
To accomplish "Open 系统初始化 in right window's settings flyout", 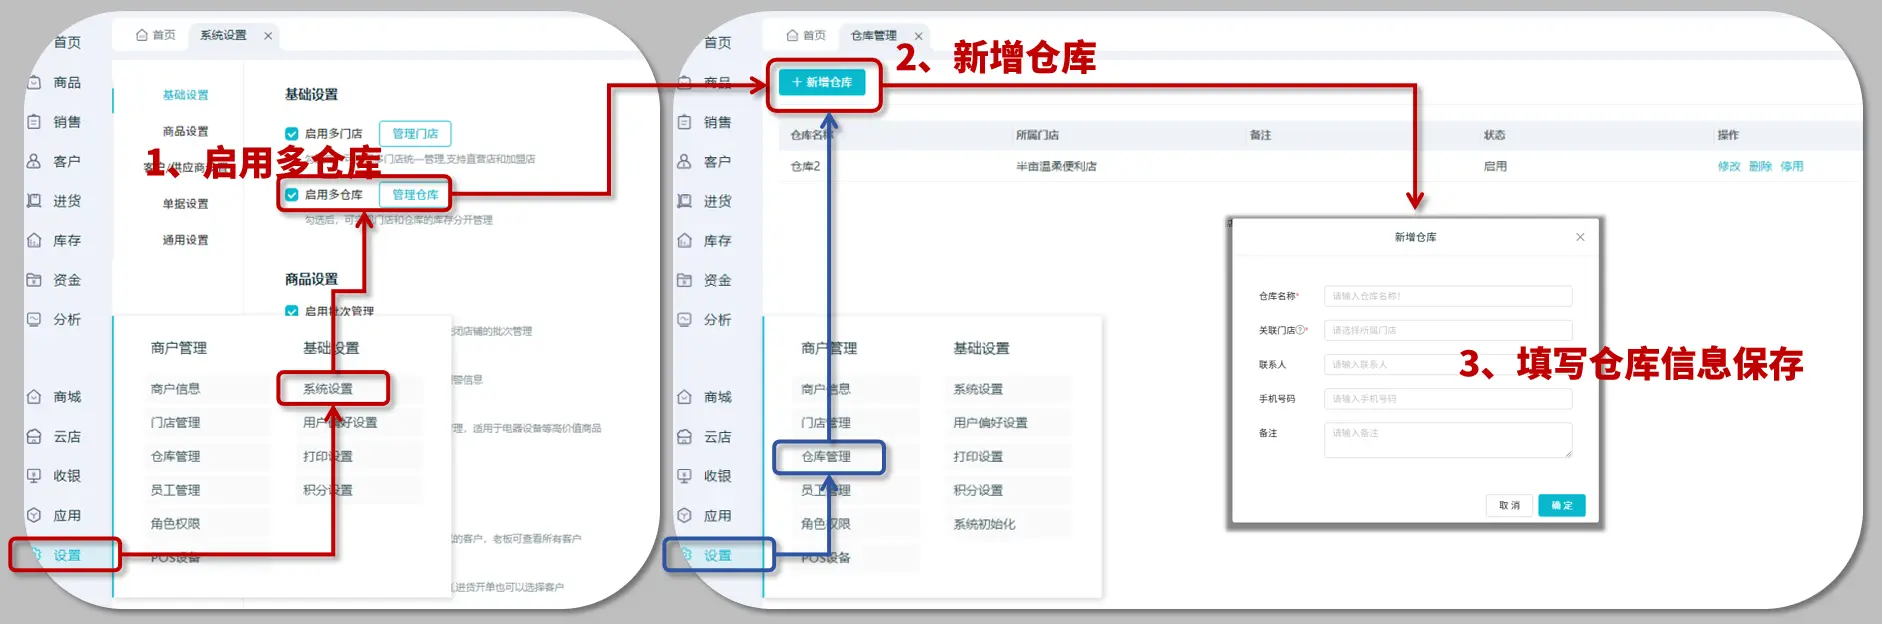I will click(984, 524).
